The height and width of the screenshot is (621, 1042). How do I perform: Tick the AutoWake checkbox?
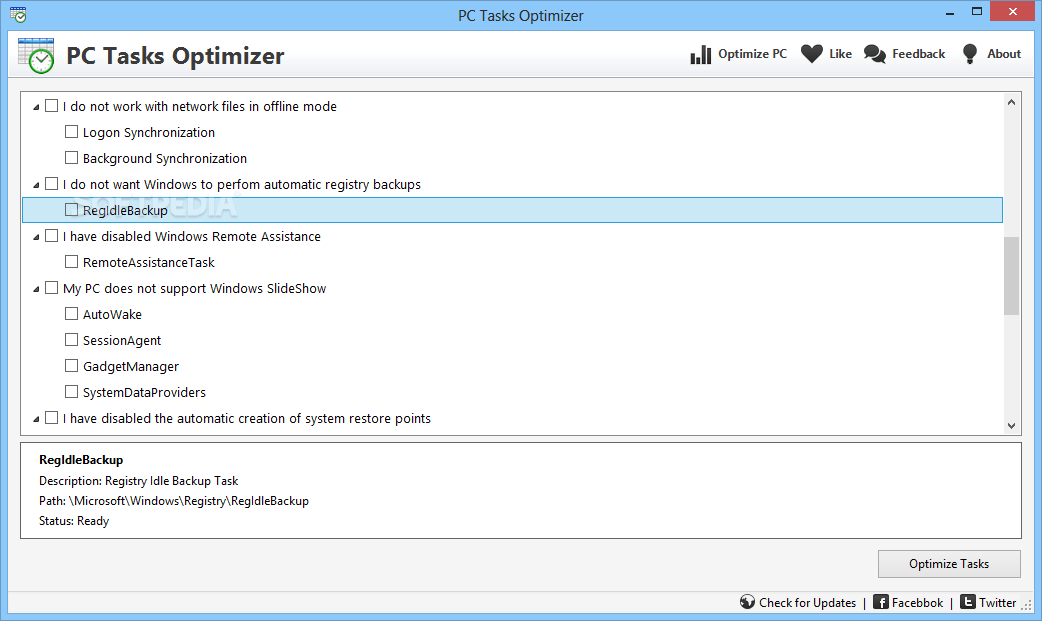(x=71, y=313)
